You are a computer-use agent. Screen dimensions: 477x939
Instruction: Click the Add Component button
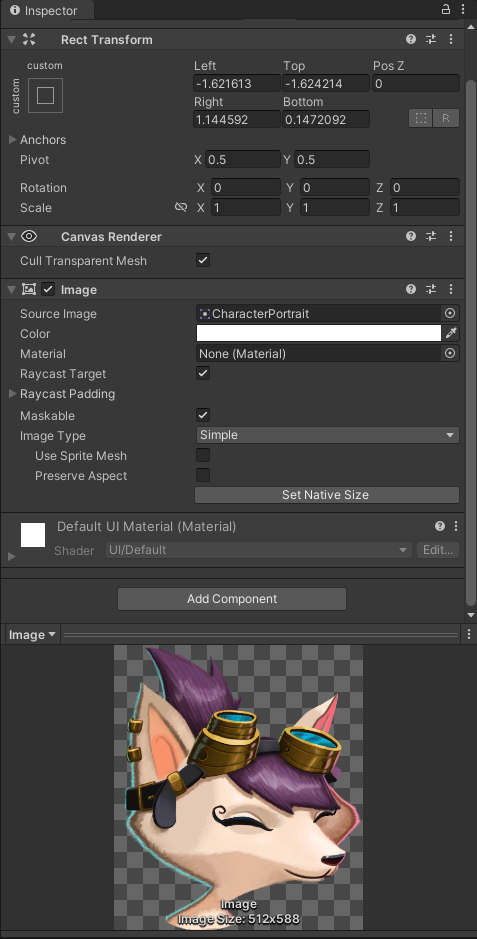pyautogui.click(x=232, y=599)
